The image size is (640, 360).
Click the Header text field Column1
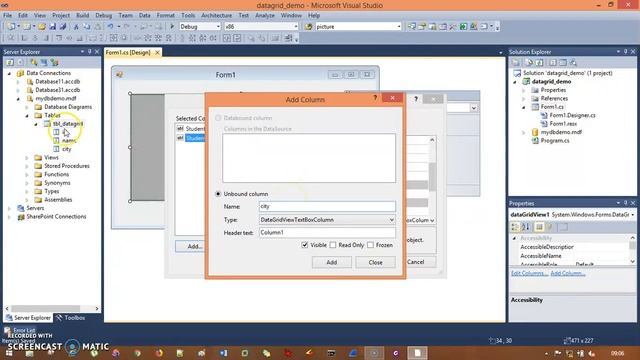click(327, 233)
